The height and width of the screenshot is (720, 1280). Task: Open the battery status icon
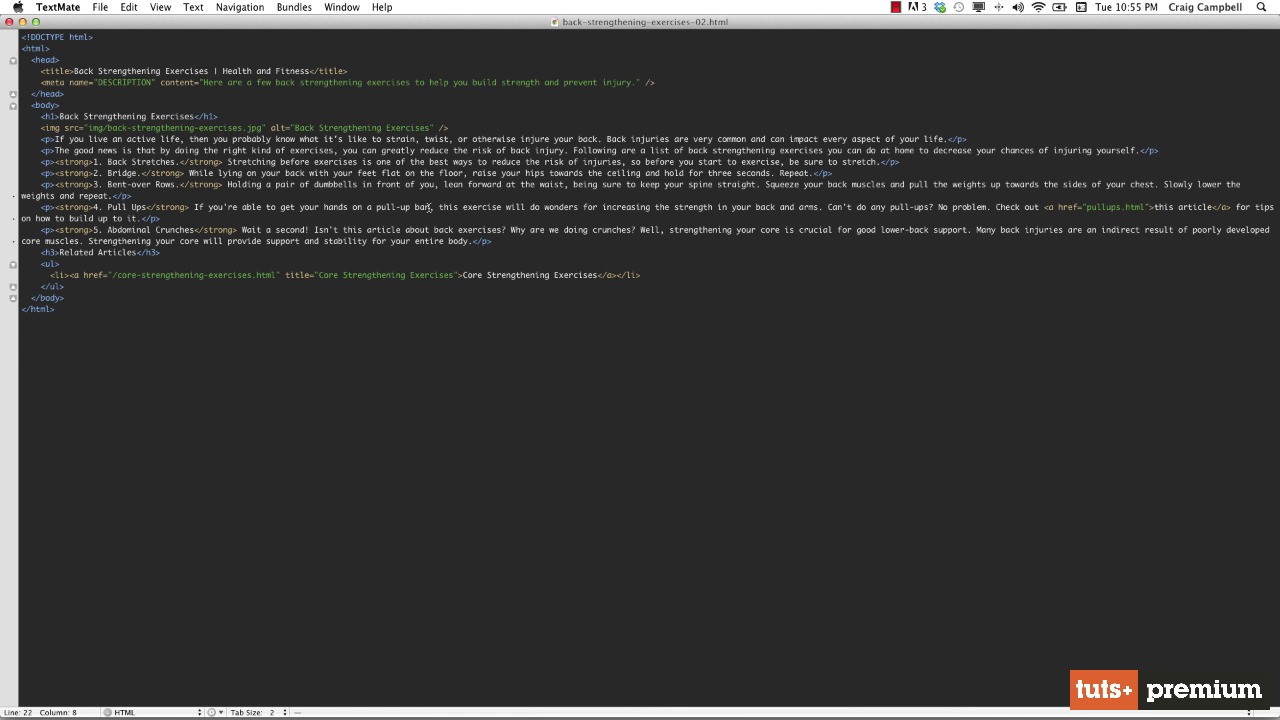1060,7
